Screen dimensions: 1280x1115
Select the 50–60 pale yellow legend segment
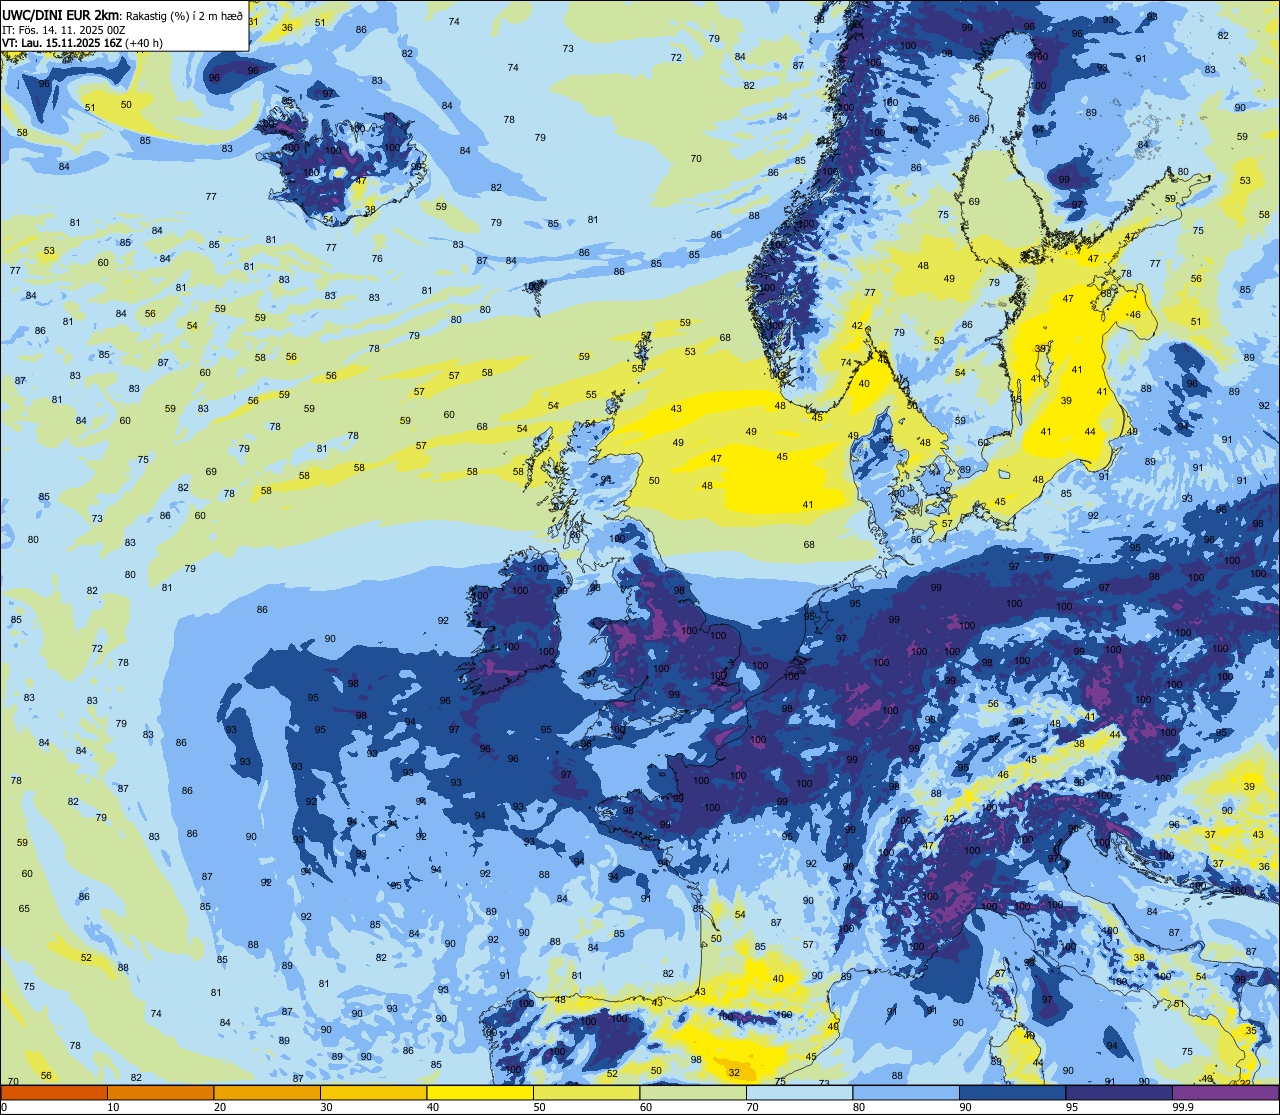tap(586, 1092)
